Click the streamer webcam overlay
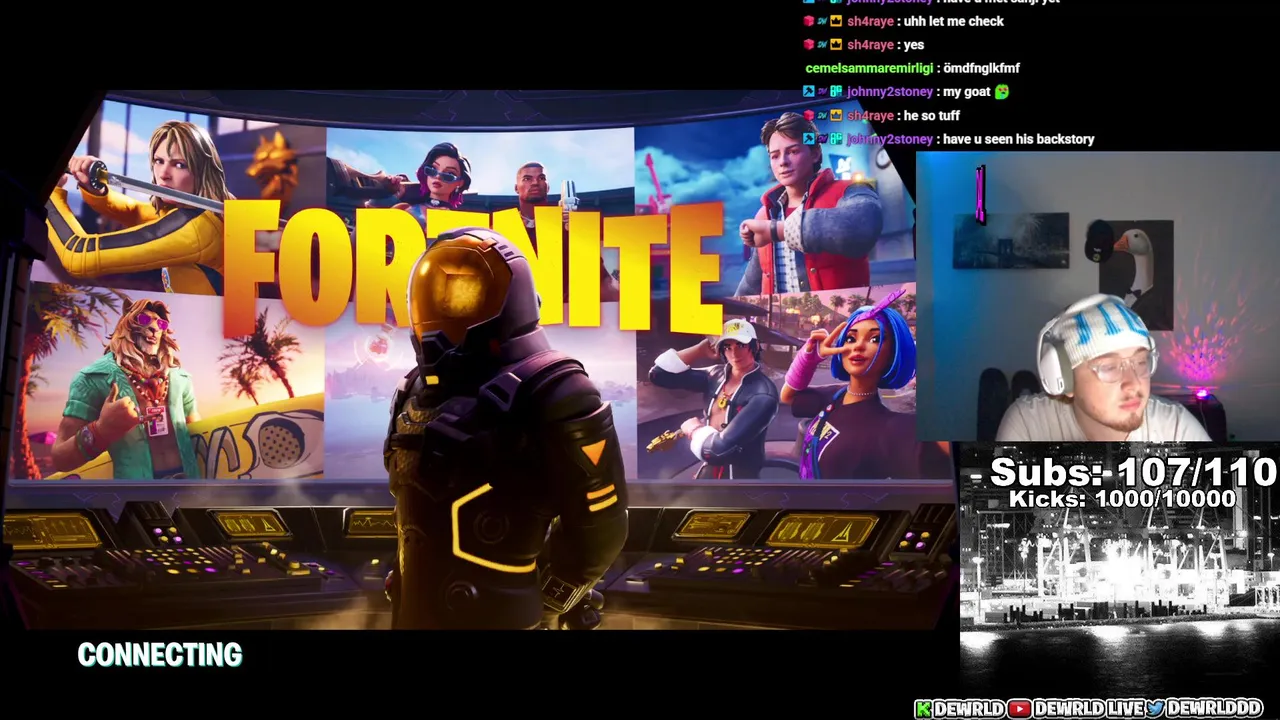The width and height of the screenshot is (1280, 720). (1098, 296)
